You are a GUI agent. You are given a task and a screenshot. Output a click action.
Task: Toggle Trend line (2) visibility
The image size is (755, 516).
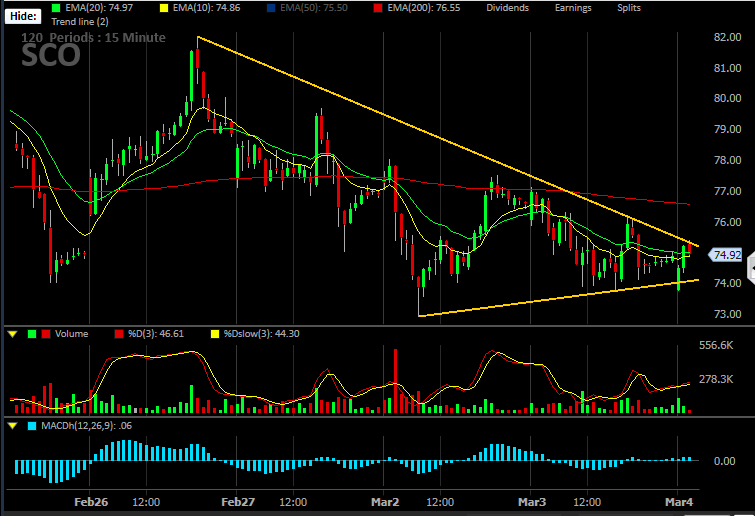tap(80, 22)
